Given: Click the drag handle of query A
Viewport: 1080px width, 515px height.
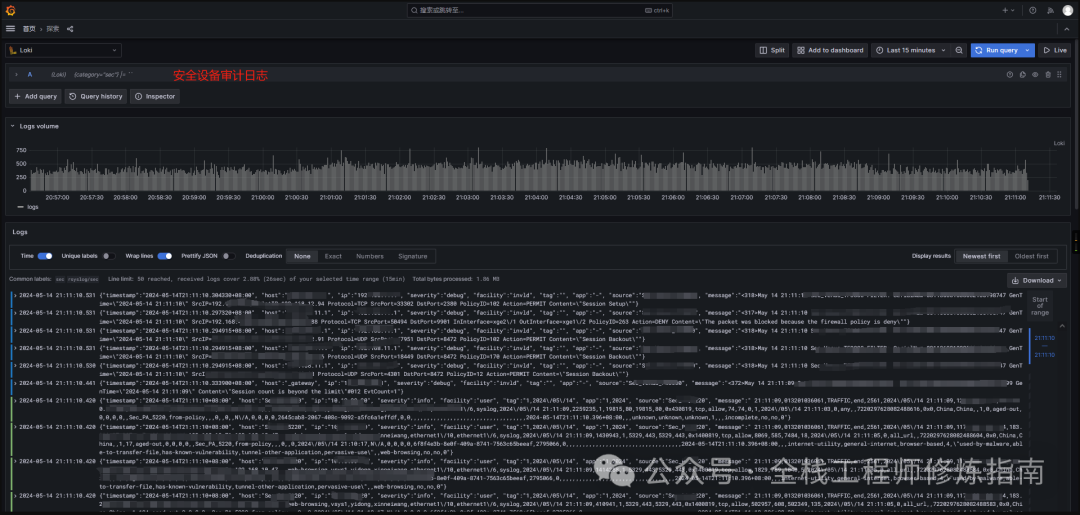Looking at the screenshot, I should pyautogui.click(x=1061, y=74).
